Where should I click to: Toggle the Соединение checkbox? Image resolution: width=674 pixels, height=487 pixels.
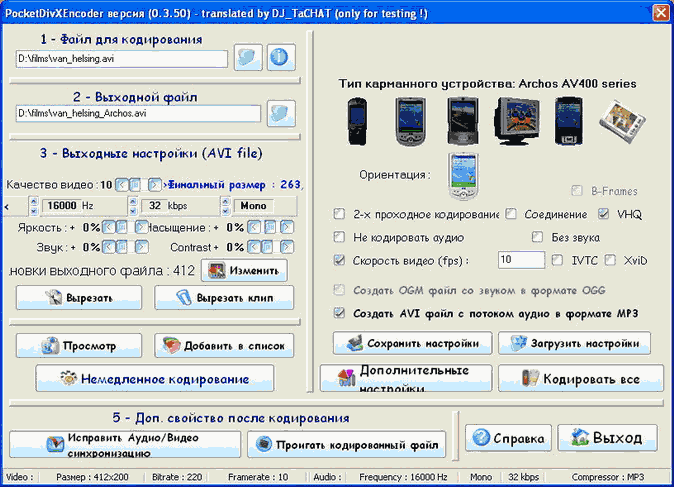point(511,214)
